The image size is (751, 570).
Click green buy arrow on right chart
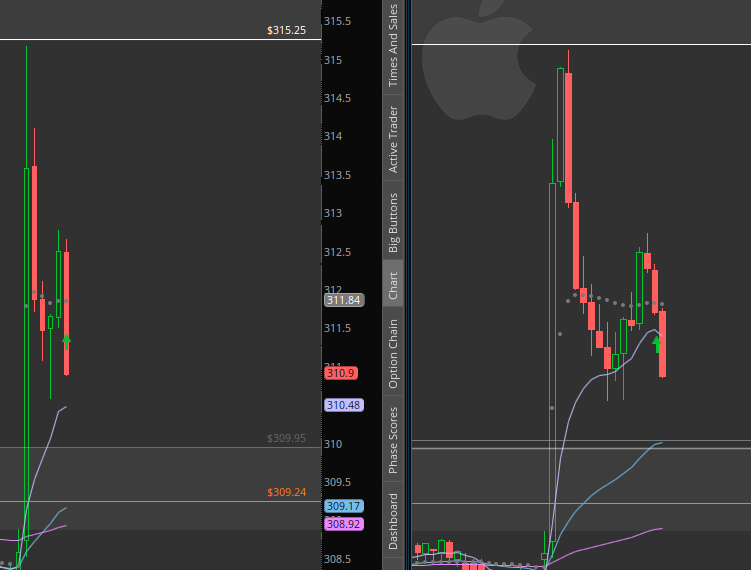[x=657, y=344]
